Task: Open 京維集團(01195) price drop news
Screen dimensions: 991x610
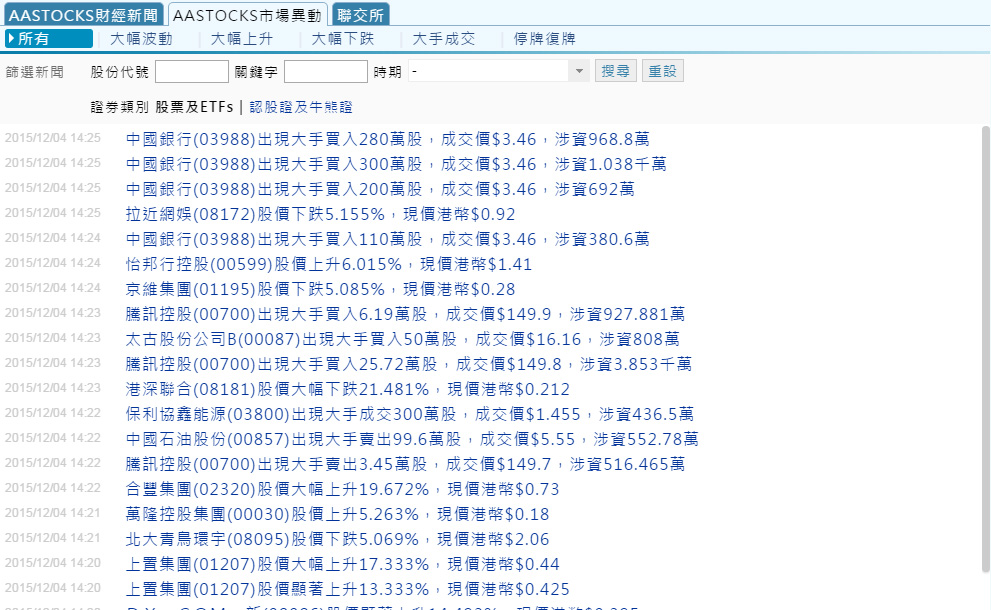Action: click(x=320, y=290)
